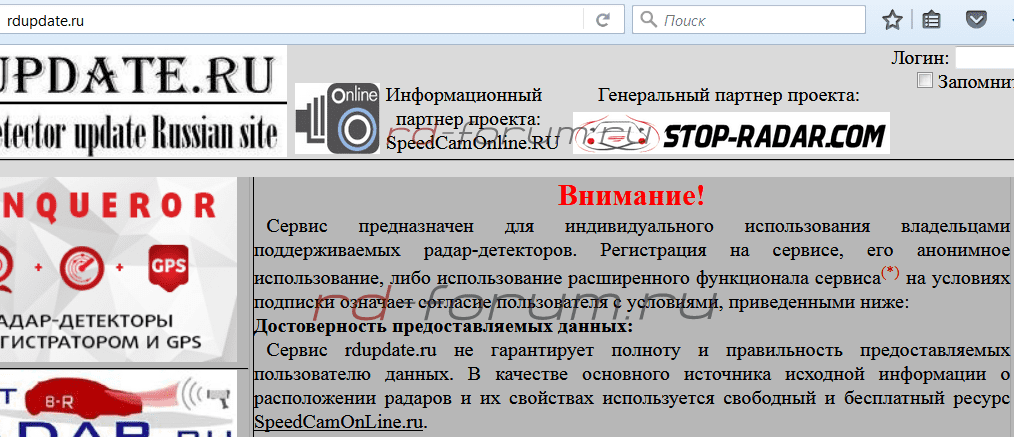Click the 'Генеральный партнер проекта:' label
The width and height of the screenshot is (1014, 437).
[729, 96]
